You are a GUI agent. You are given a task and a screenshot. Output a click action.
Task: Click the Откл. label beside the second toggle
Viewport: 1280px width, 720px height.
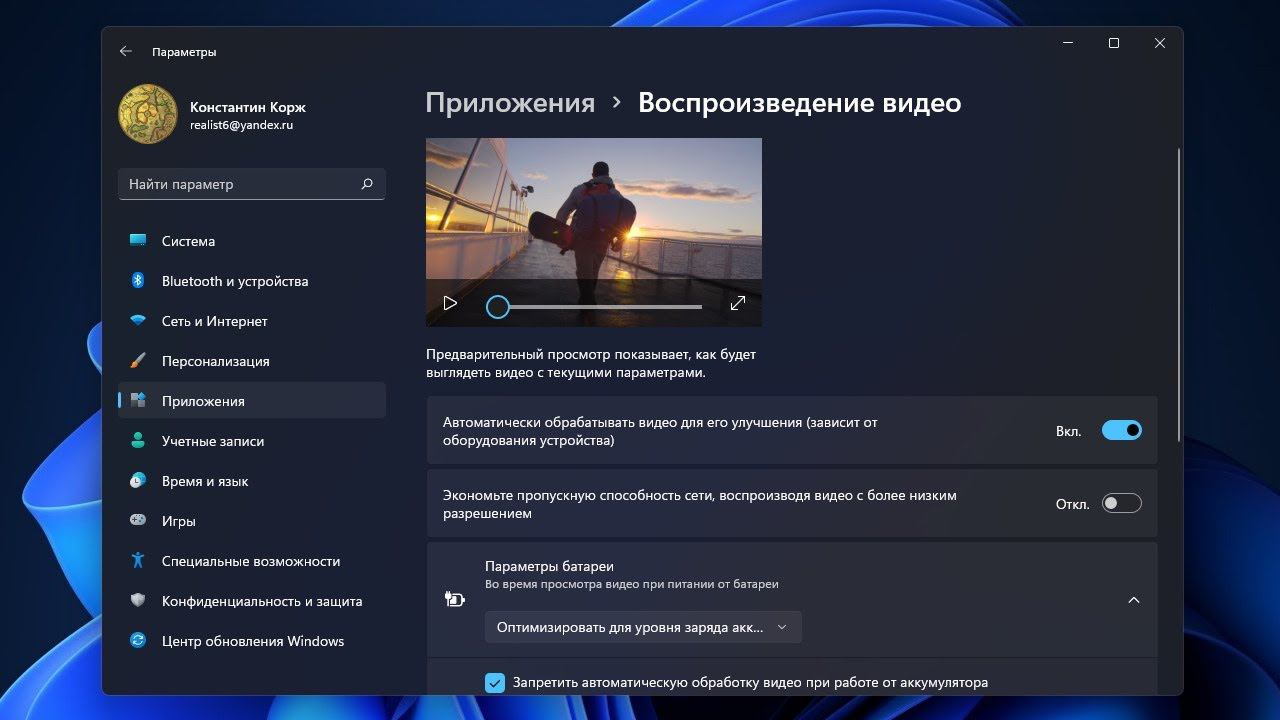click(1073, 504)
